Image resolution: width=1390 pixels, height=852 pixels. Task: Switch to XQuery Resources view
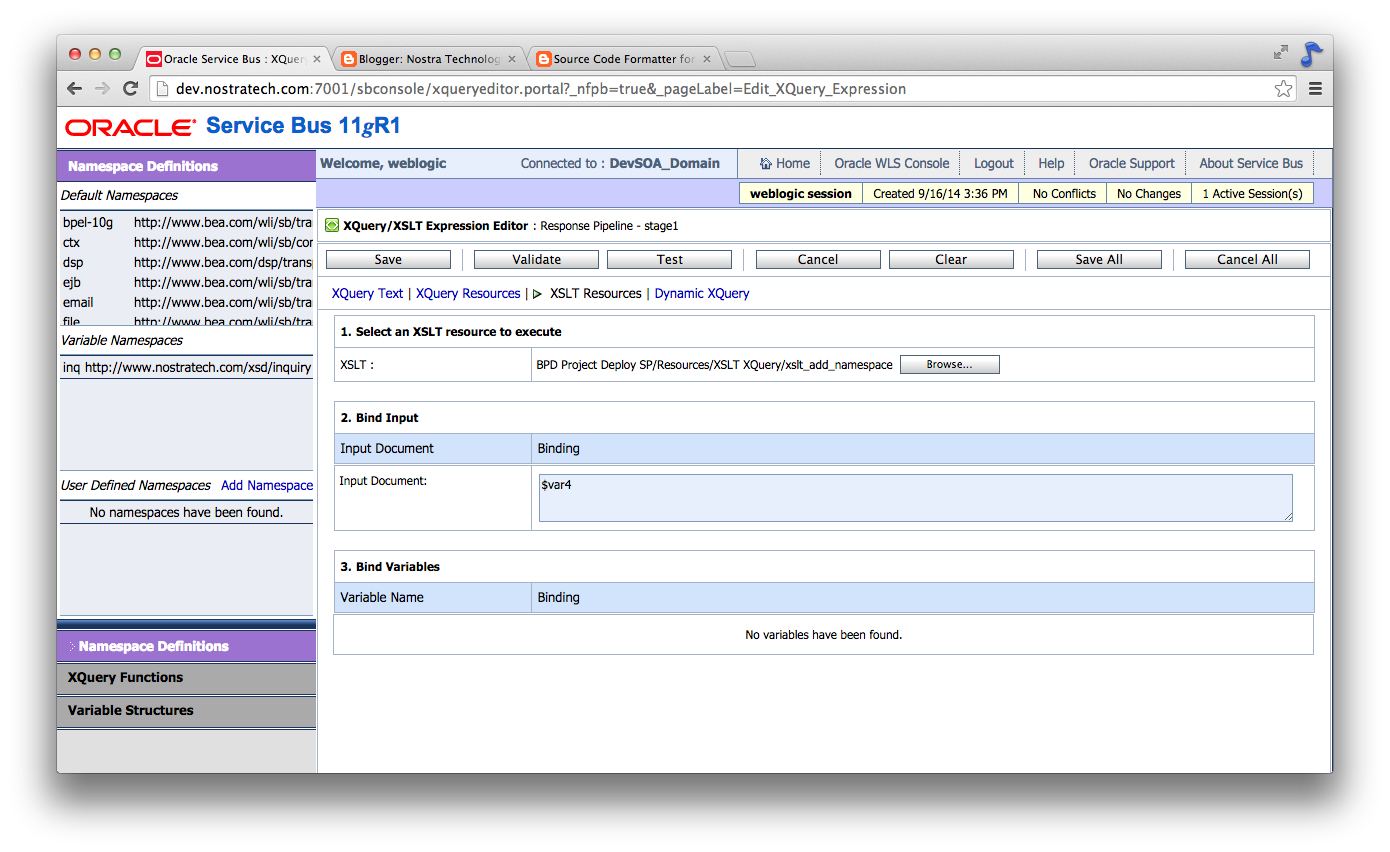[468, 294]
